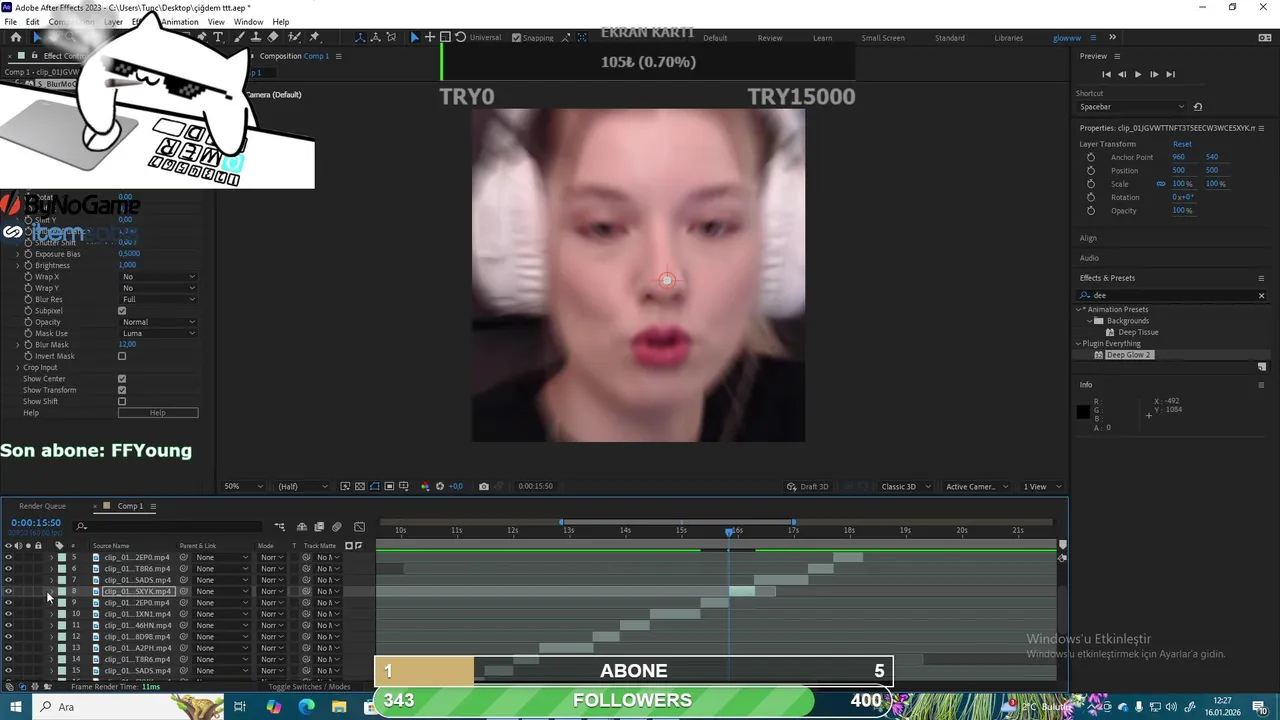Open the Wrap X dropdown

[x=159, y=277]
